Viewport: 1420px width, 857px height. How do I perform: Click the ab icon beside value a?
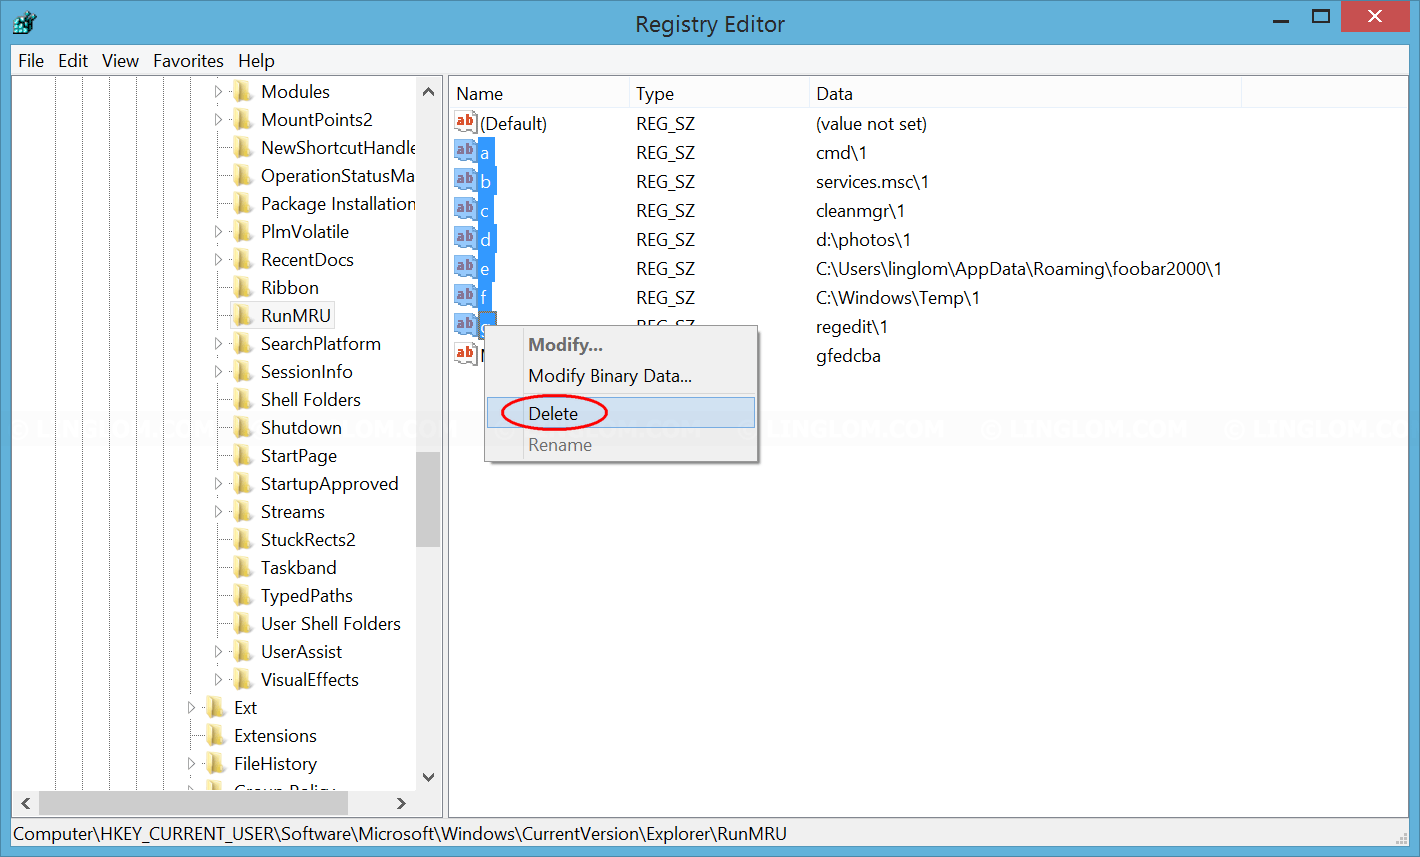[465, 152]
